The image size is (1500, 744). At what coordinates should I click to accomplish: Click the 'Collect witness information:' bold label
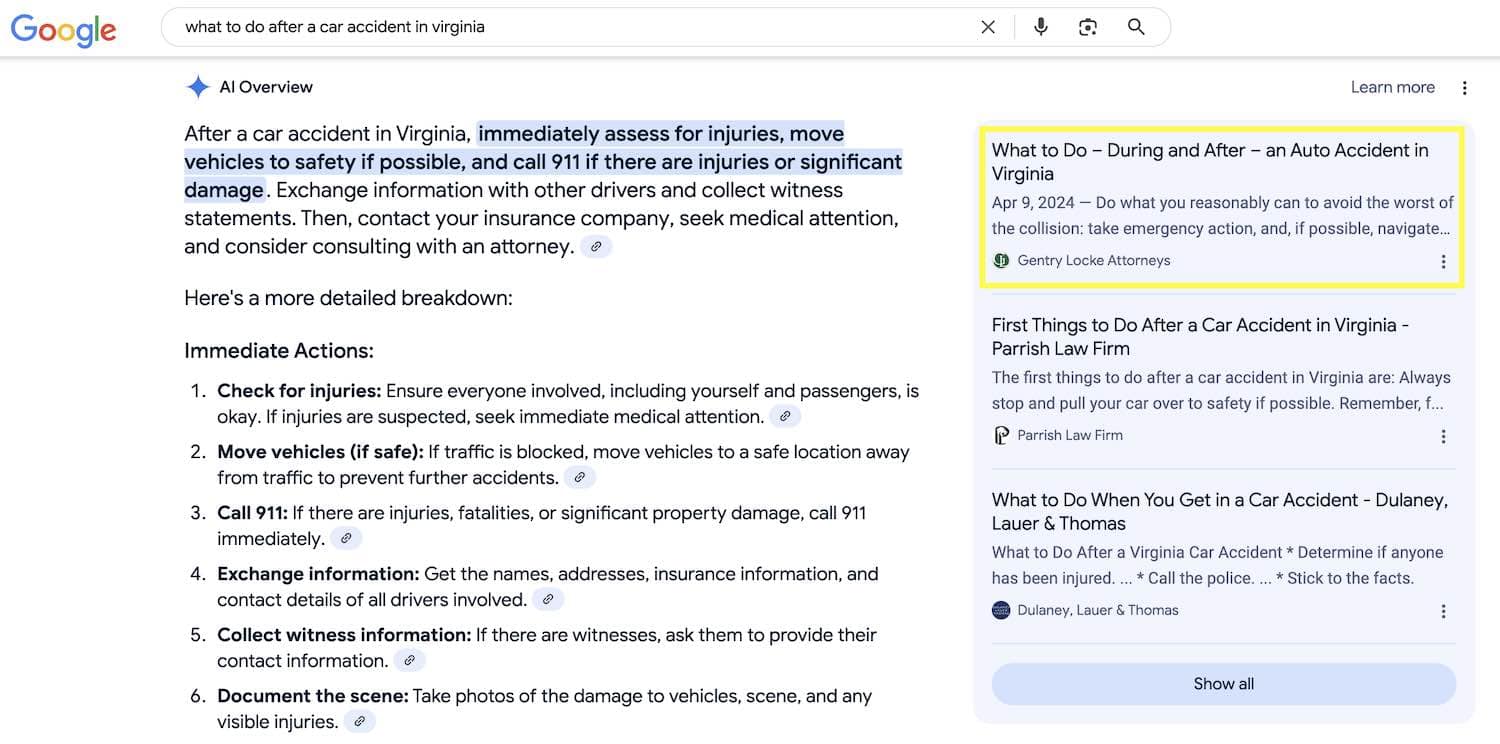click(344, 635)
